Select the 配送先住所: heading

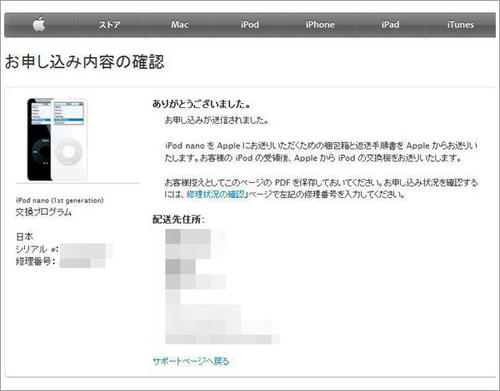(x=178, y=219)
